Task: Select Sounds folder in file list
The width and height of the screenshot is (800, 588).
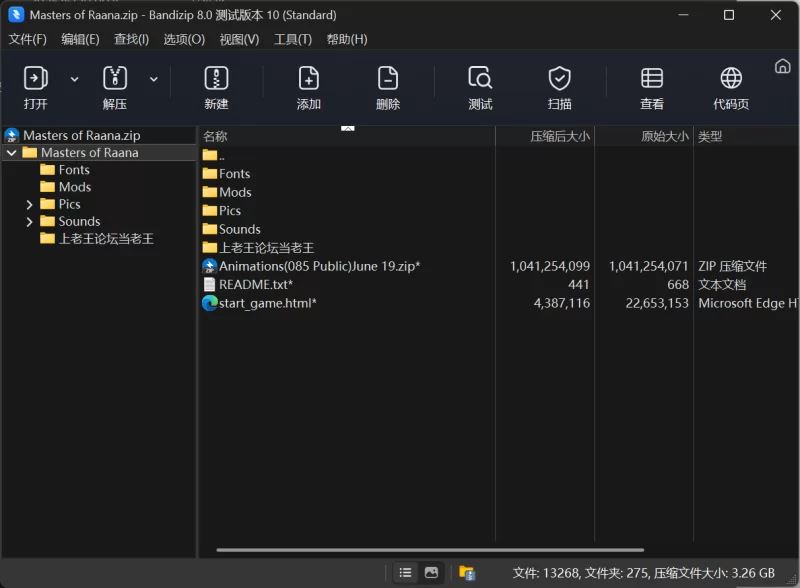Action: tap(239, 229)
